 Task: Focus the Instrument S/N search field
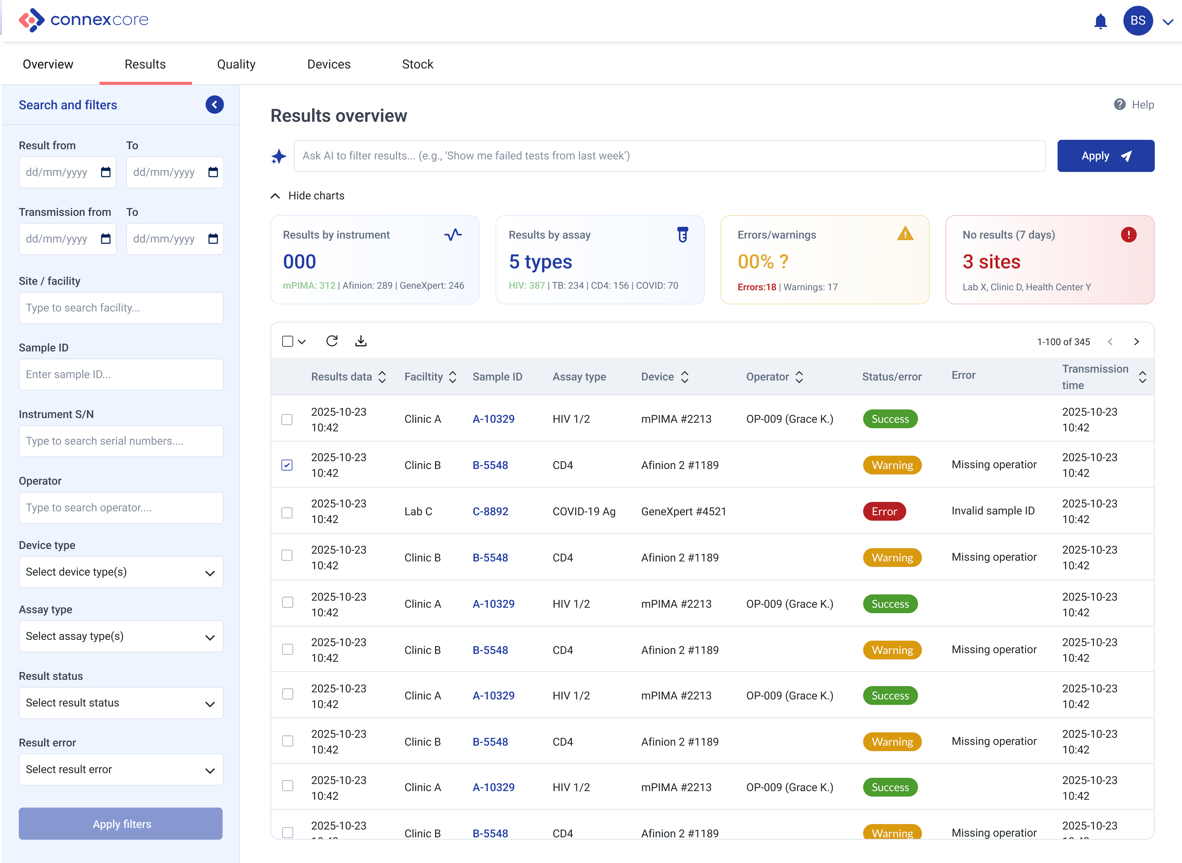click(x=121, y=441)
